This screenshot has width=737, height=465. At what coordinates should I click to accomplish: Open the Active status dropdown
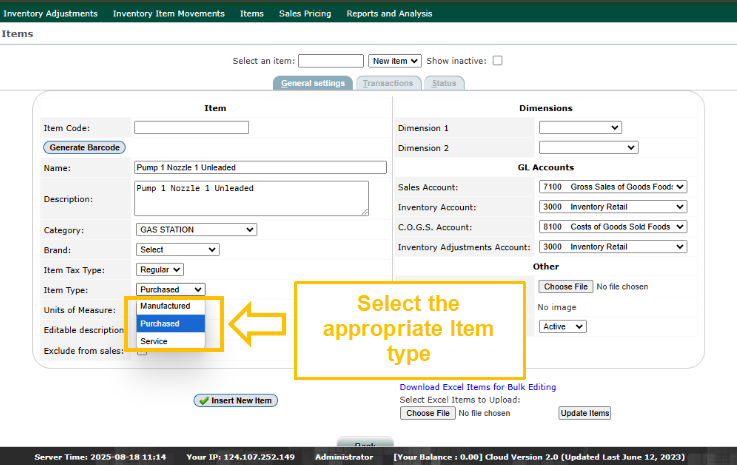point(563,326)
